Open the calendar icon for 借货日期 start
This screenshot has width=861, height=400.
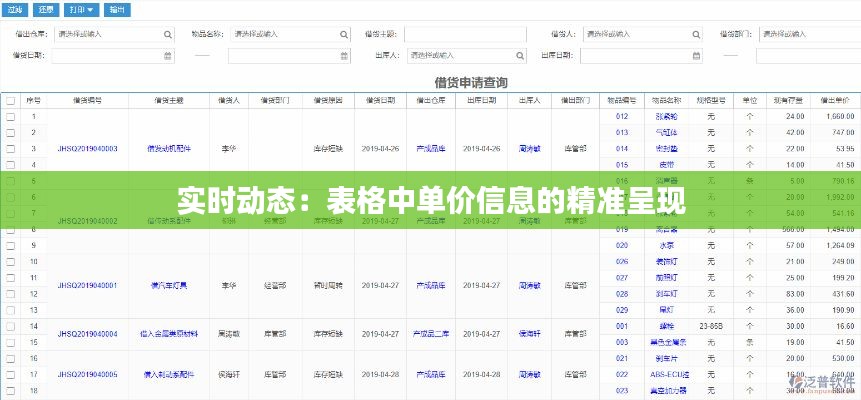pyautogui.click(x=167, y=54)
